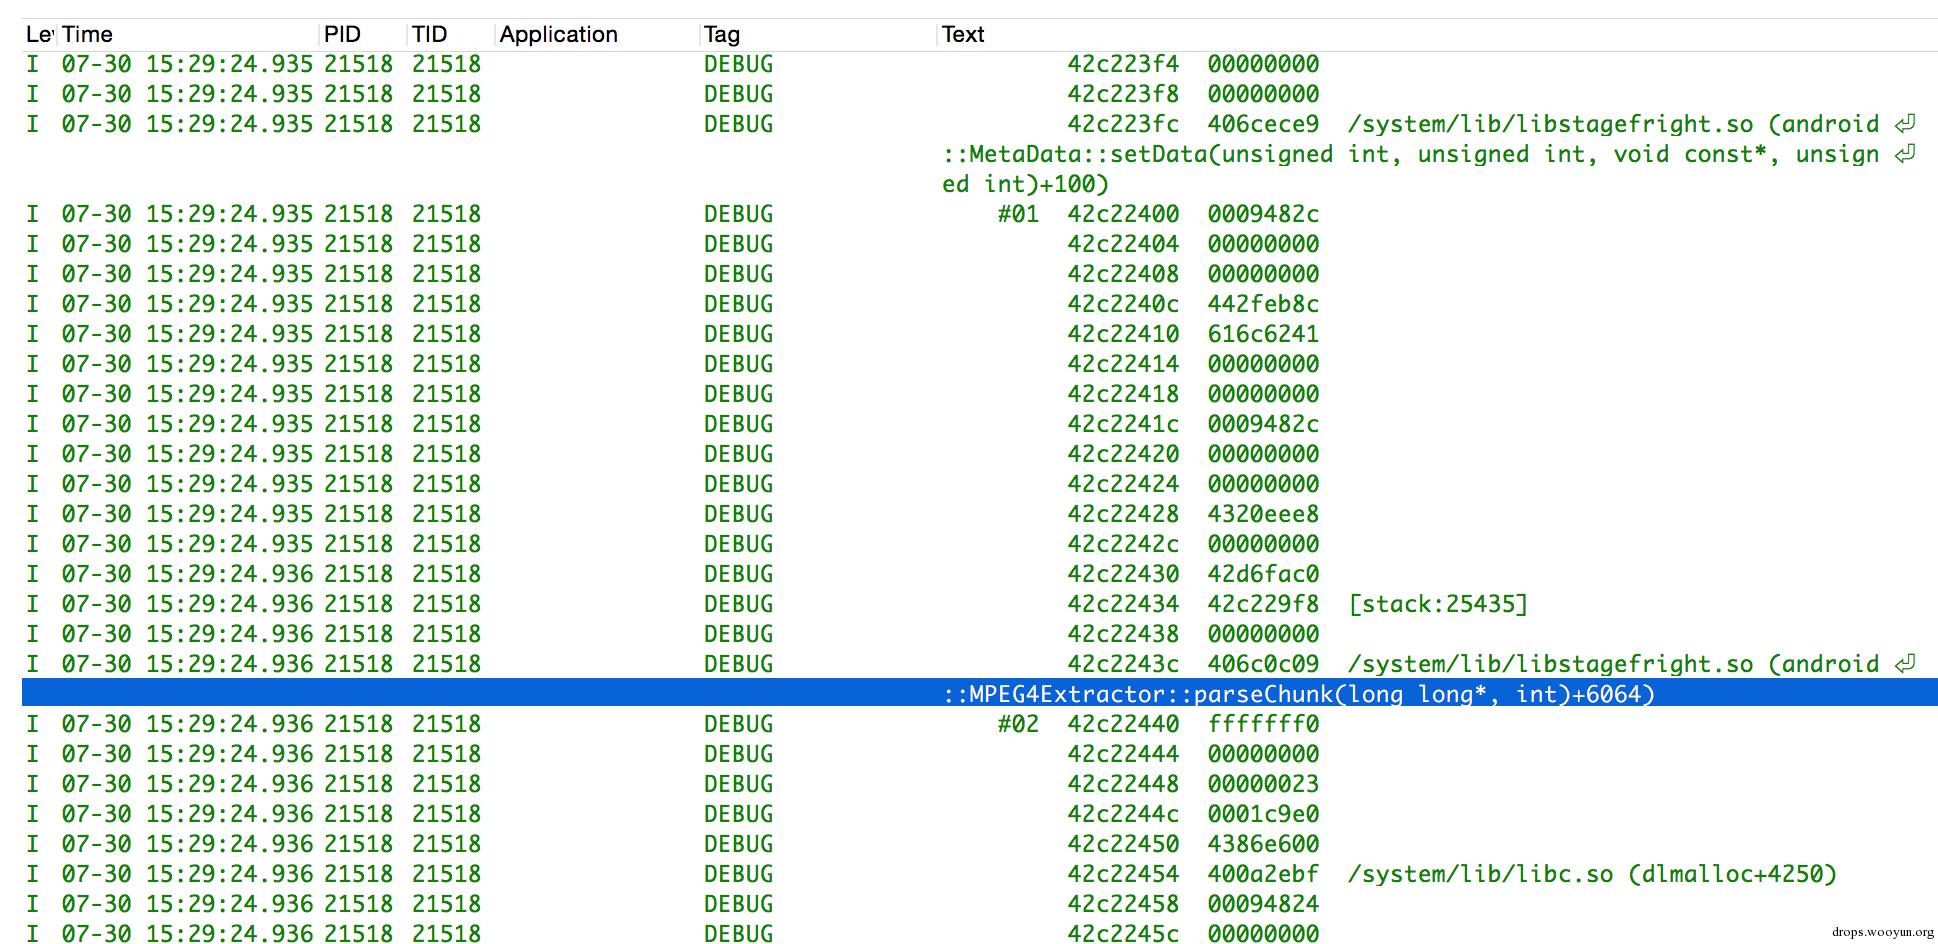
Task: Select row with value 616c6241
Action: click(1262, 334)
